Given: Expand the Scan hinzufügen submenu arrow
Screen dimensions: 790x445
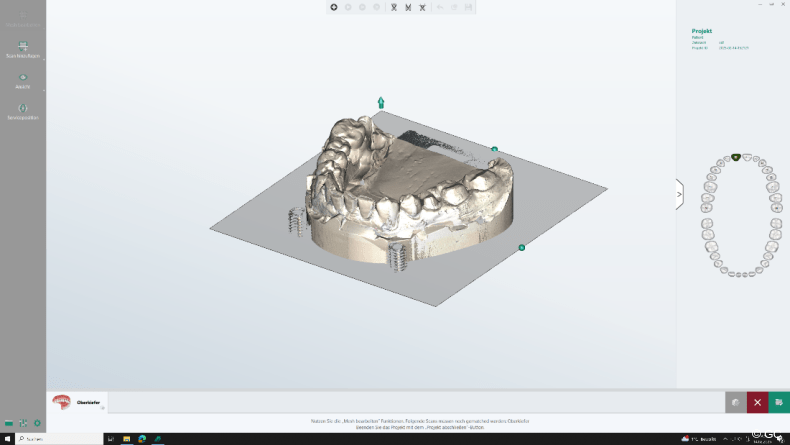Looking at the screenshot, I should [x=43, y=60].
